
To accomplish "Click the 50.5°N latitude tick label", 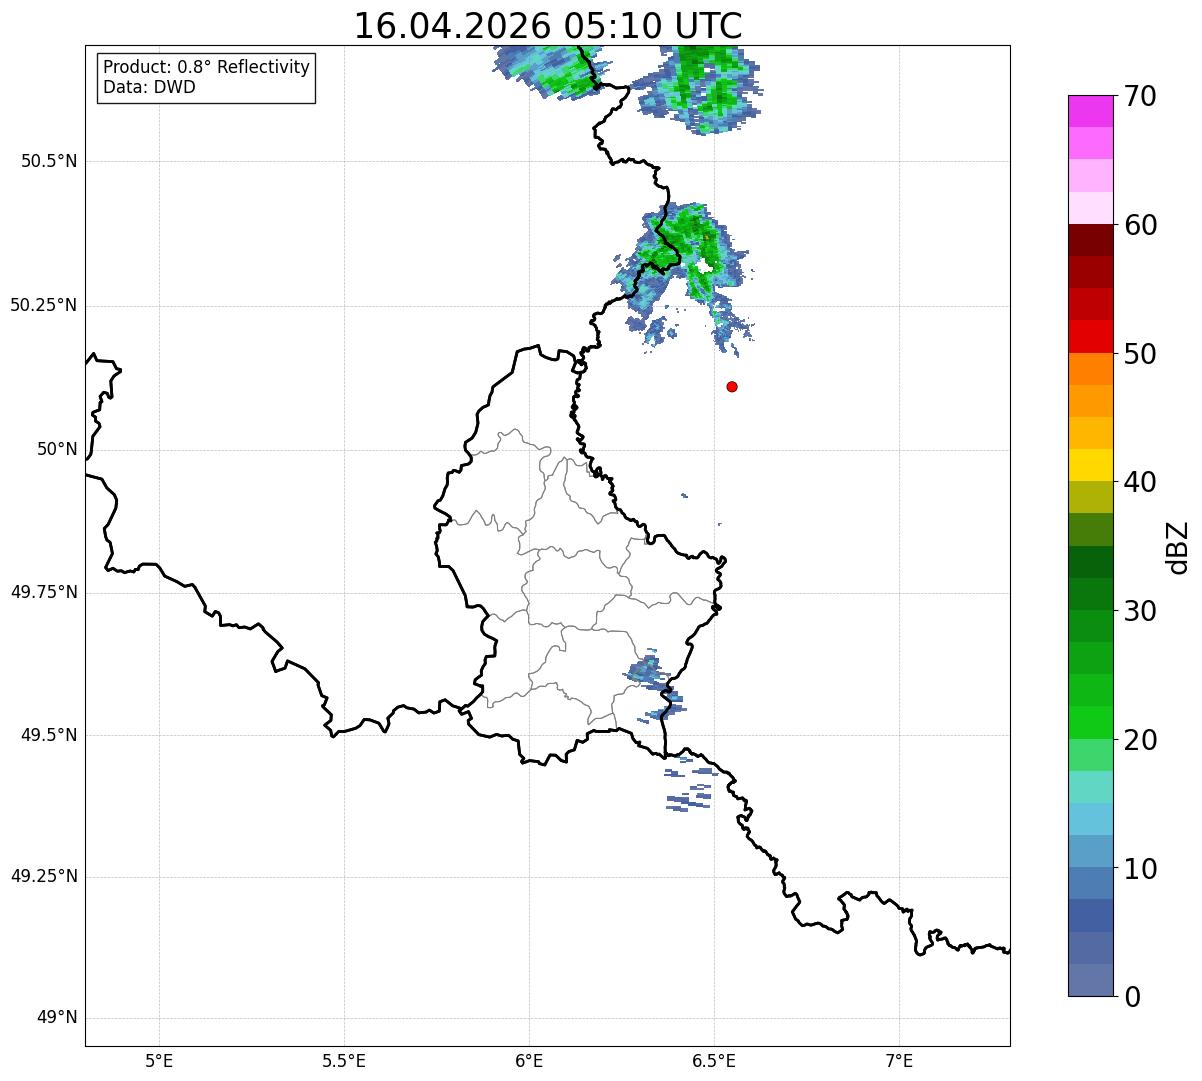I will click(49, 161).
